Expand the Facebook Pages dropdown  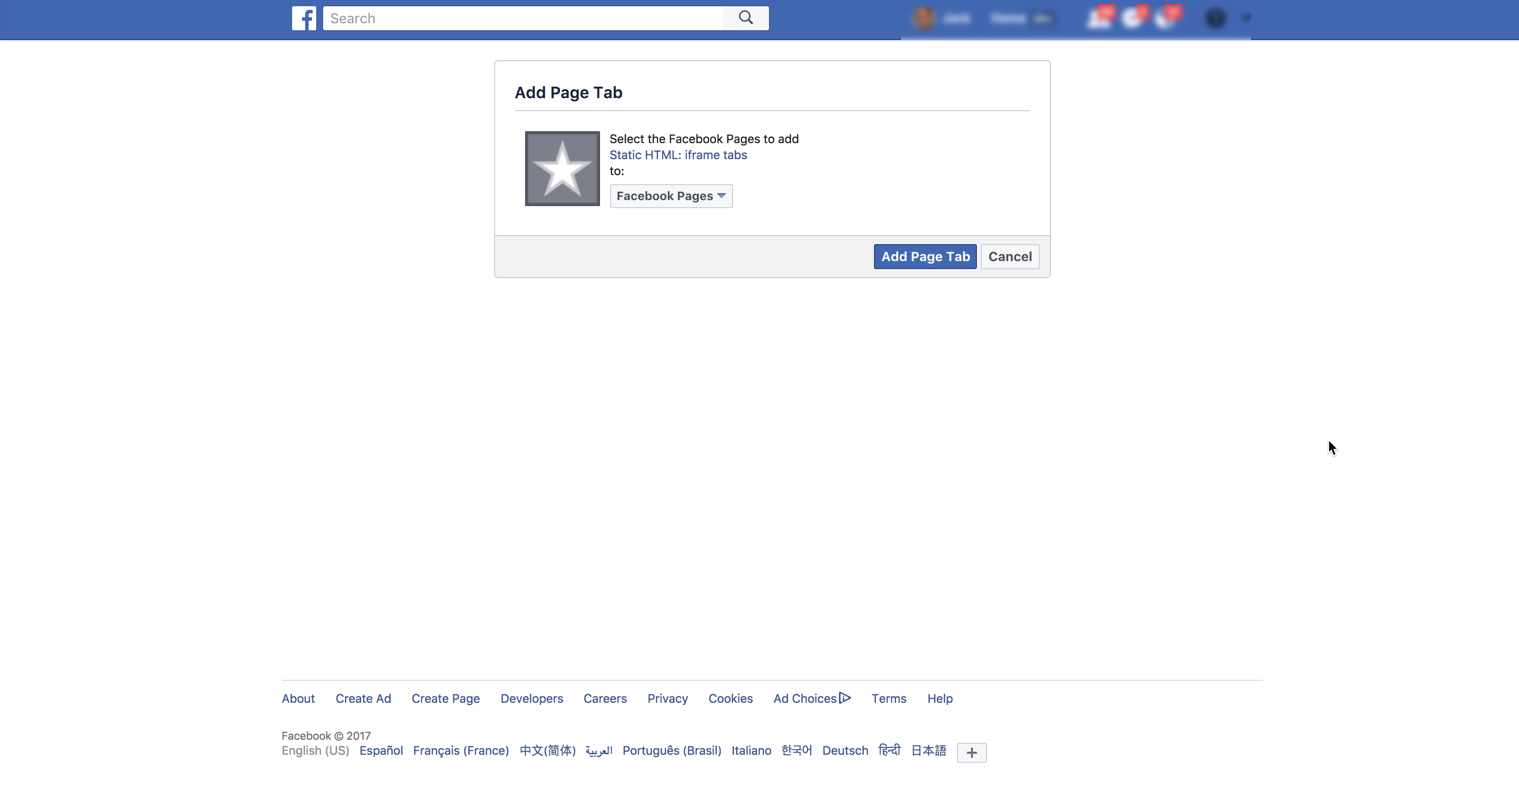671,196
